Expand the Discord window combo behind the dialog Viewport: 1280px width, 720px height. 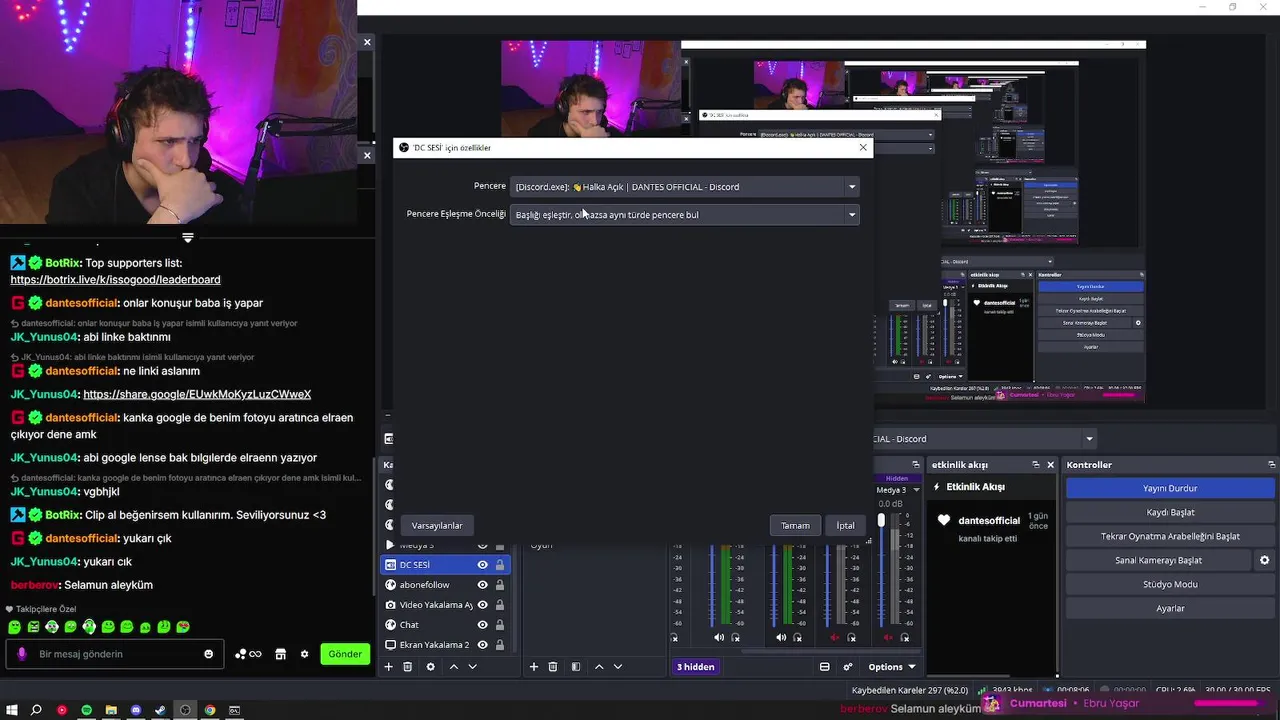pyautogui.click(x=1089, y=439)
